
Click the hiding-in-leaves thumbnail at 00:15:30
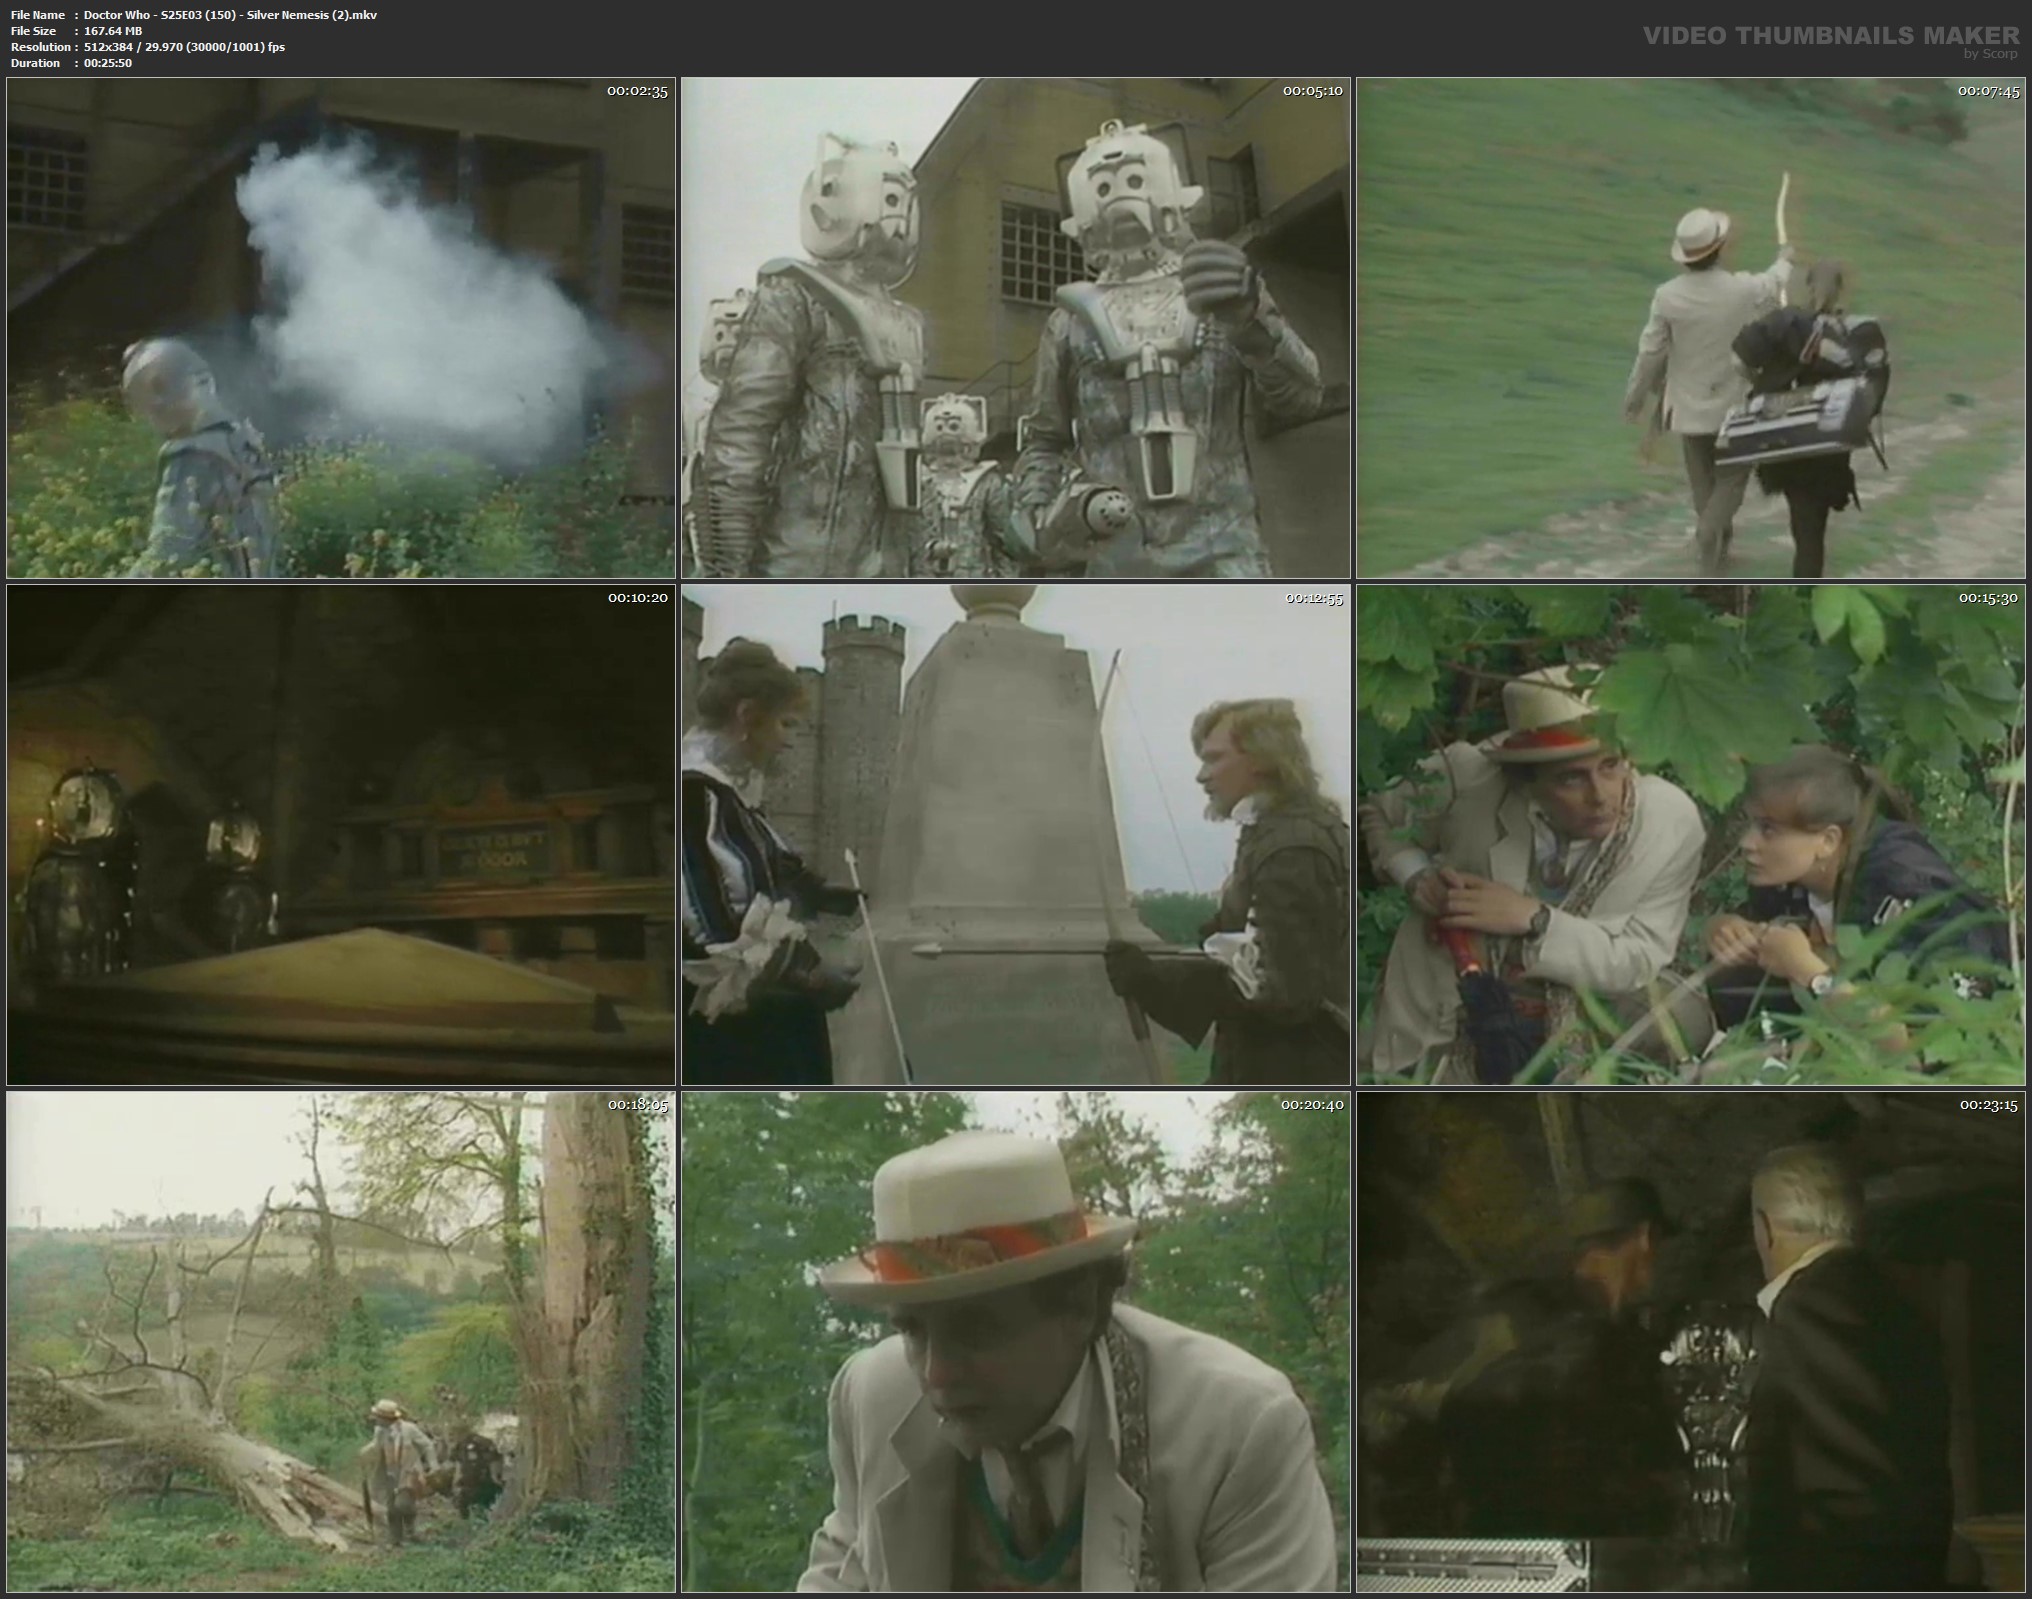[x=1690, y=835]
